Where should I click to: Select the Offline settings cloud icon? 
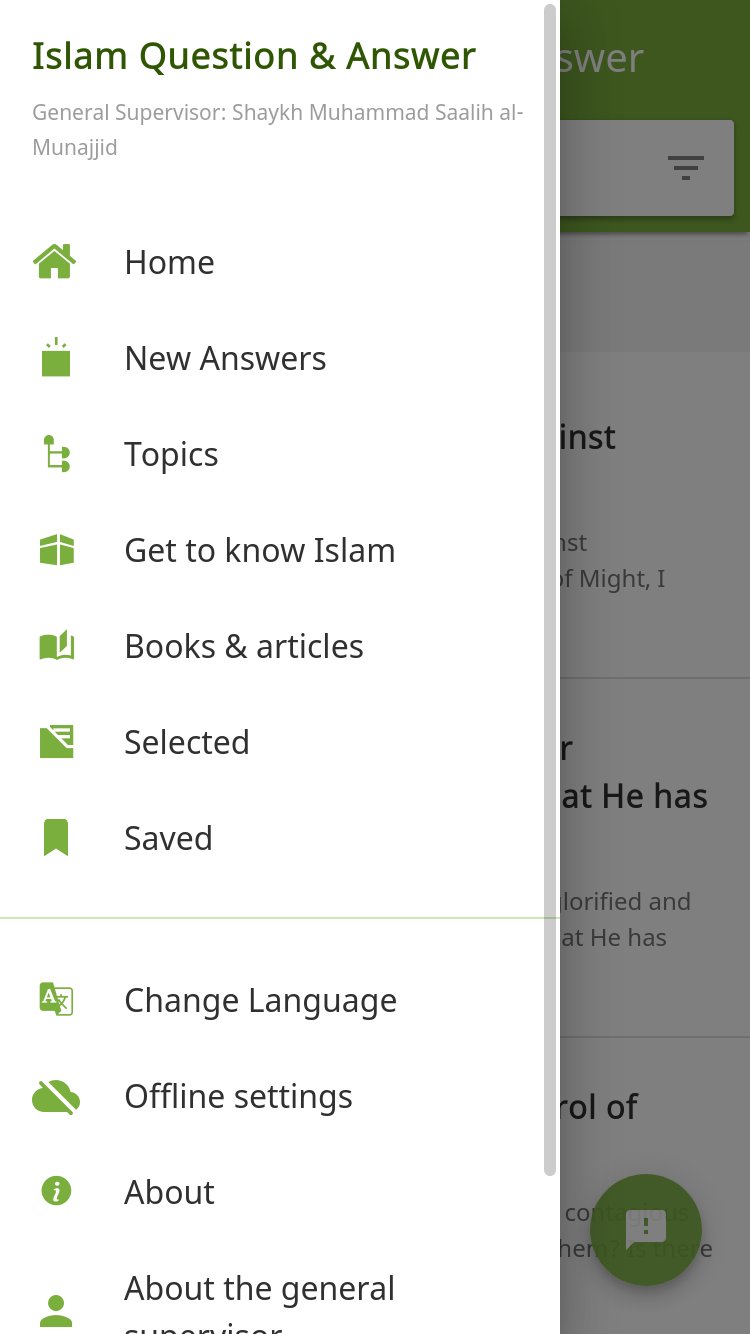point(56,1097)
